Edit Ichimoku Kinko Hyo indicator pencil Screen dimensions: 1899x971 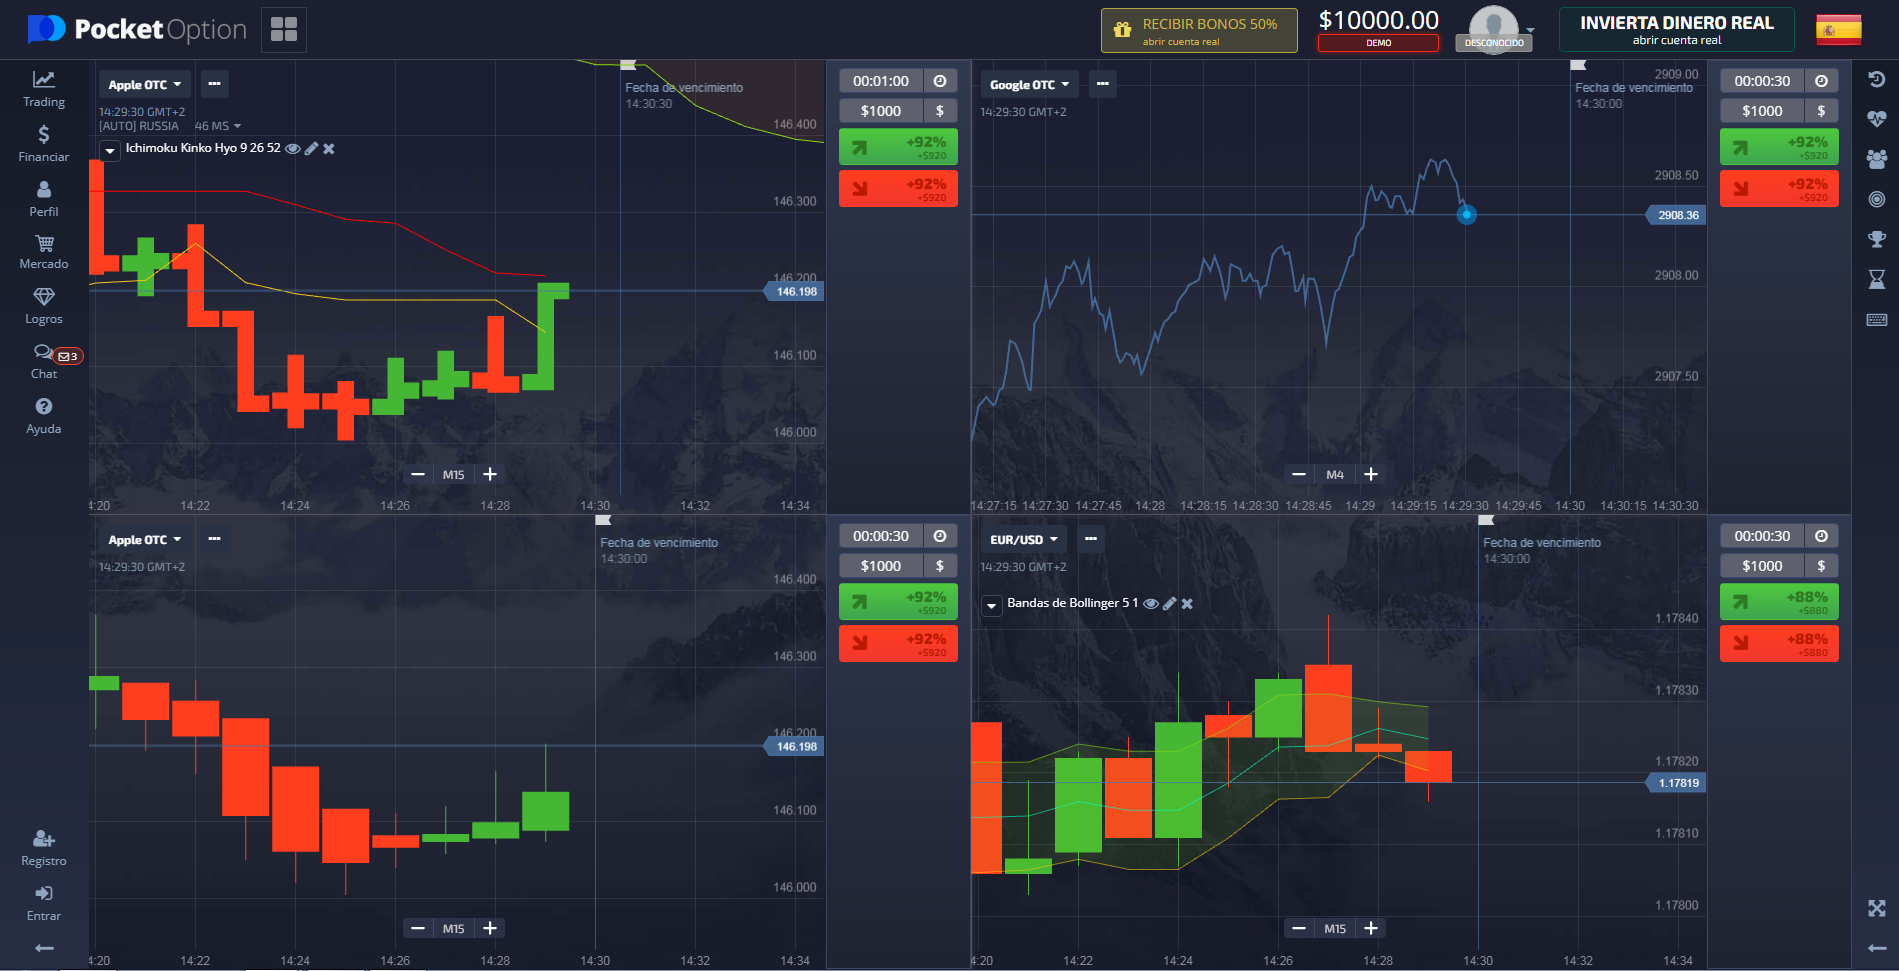pos(311,148)
